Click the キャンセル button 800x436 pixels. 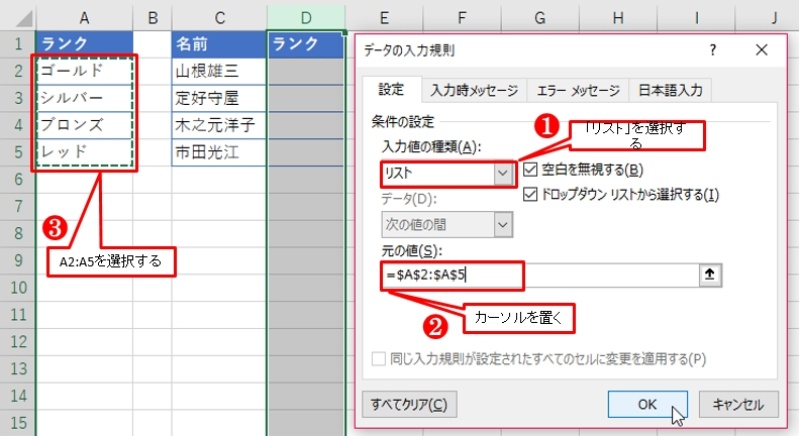tap(738, 405)
